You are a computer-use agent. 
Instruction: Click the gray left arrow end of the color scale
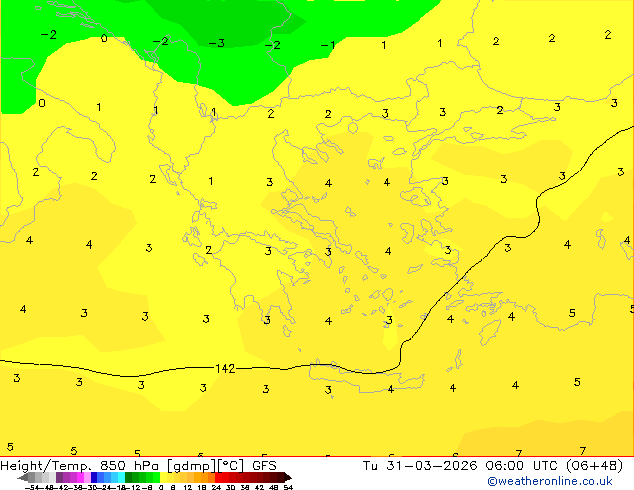(x=23, y=478)
